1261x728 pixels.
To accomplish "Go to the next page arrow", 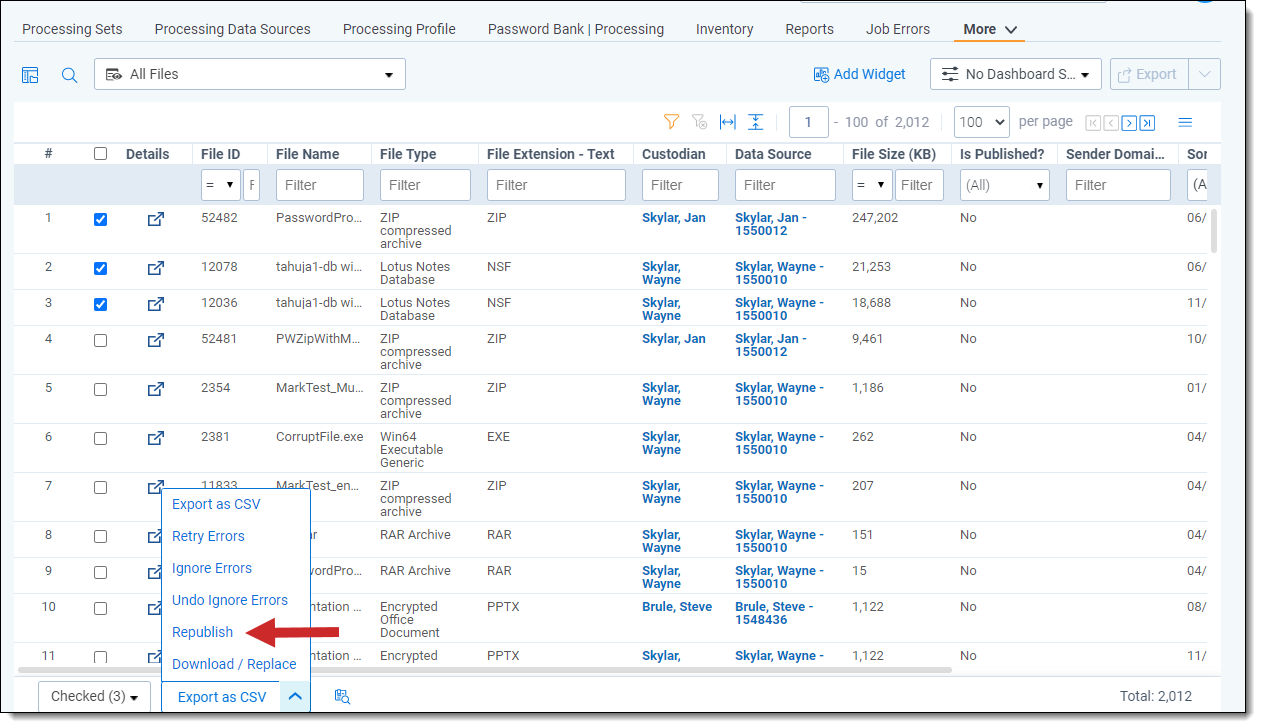I will point(1129,123).
